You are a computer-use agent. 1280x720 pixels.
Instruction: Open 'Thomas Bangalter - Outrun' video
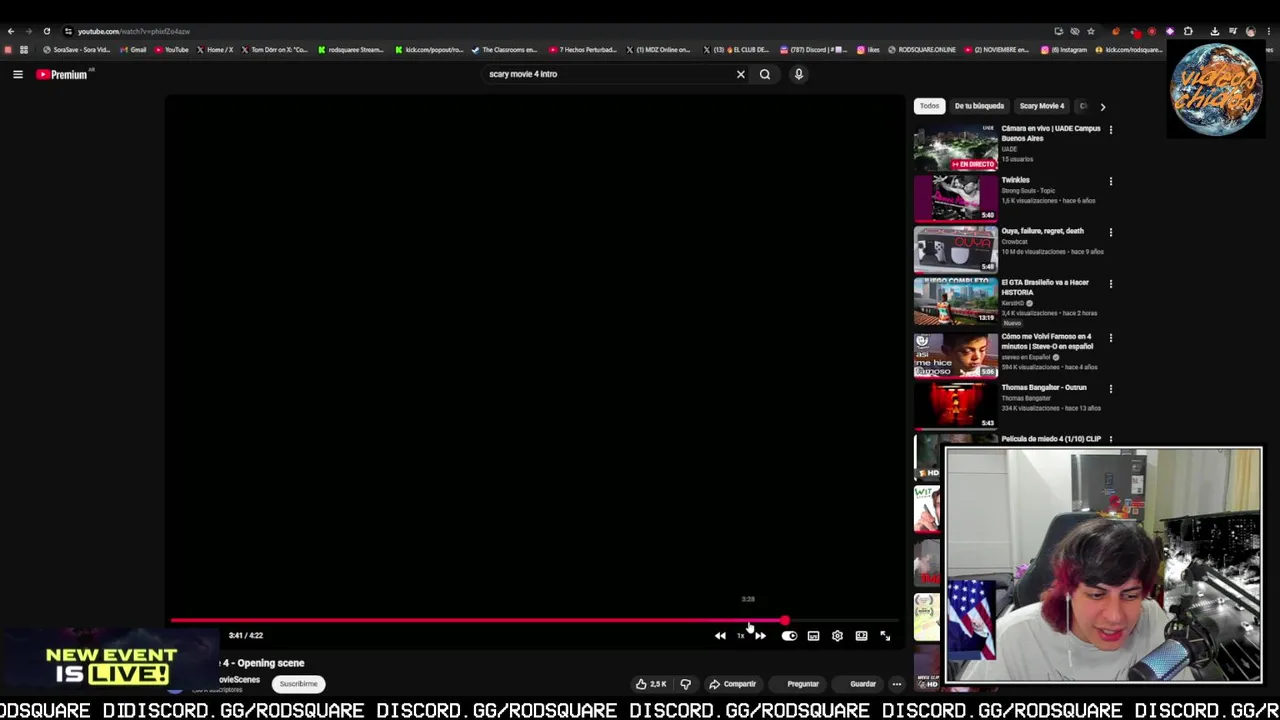pyautogui.click(x=1044, y=387)
